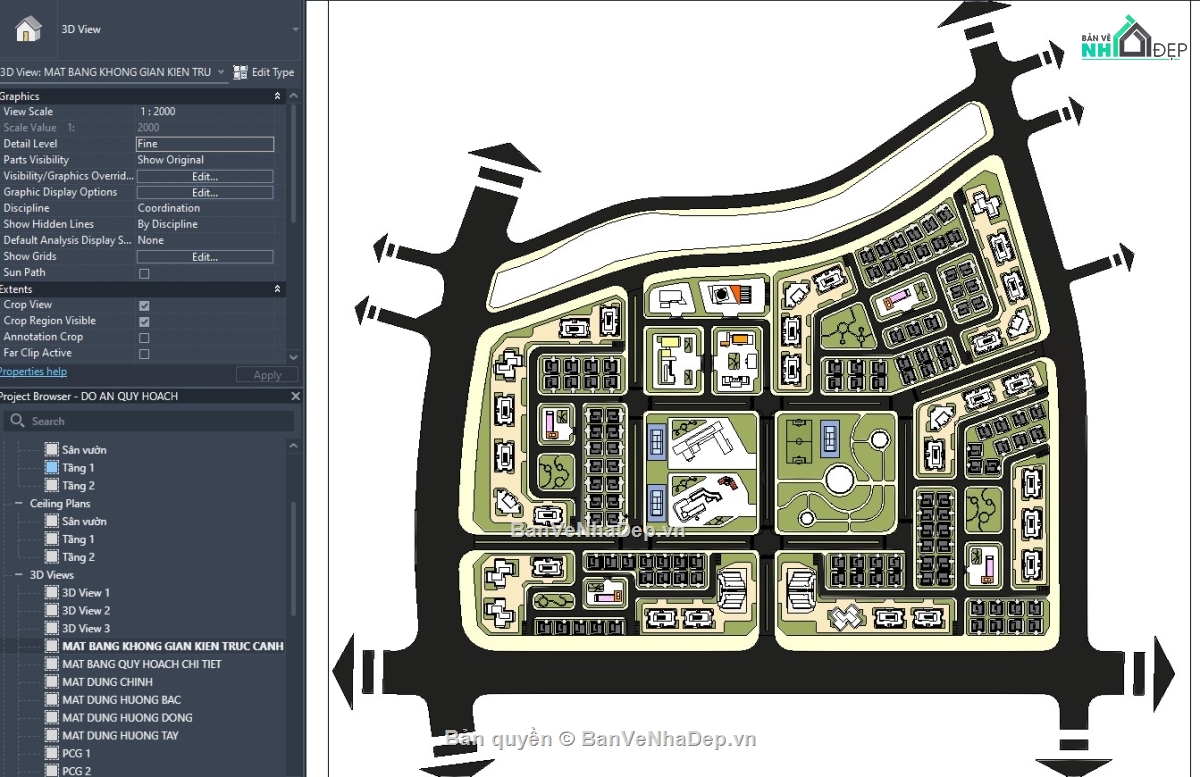Click Edit for Visibility/Graphics Overrides
Viewport: 1200px width, 777px height.
(x=205, y=176)
